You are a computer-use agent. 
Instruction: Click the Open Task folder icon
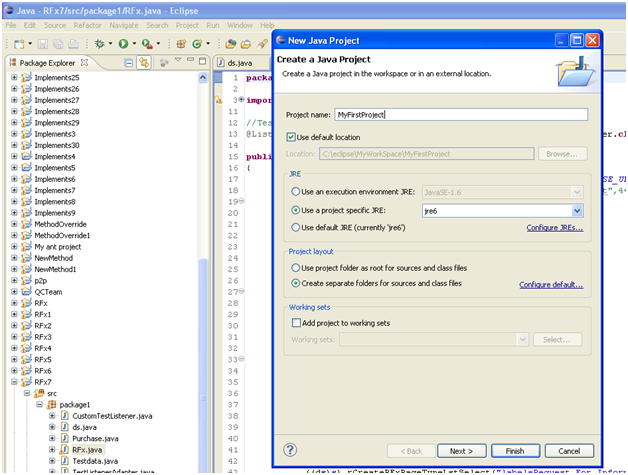246,44
